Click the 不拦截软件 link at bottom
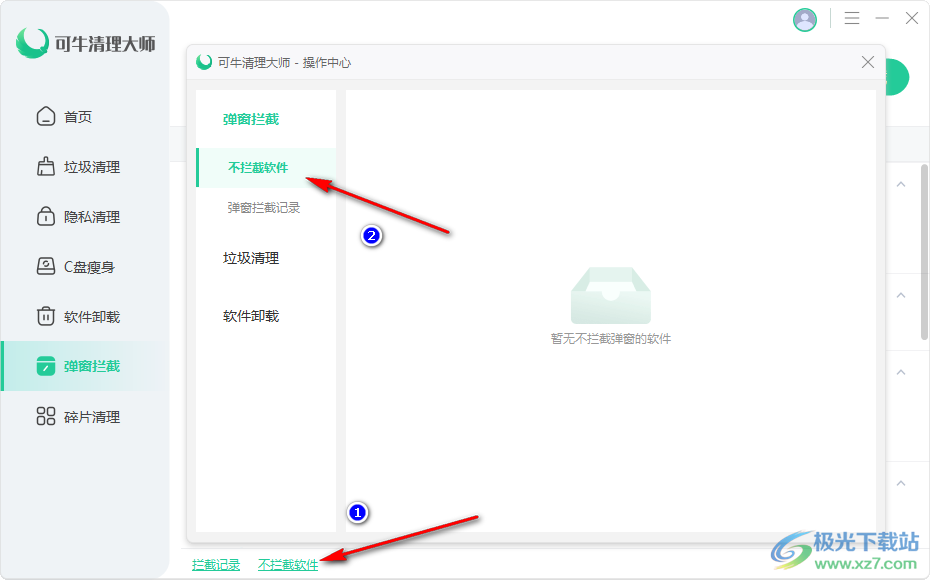Image resolution: width=930 pixels, height=580 pixels. [x=288, y=565]
